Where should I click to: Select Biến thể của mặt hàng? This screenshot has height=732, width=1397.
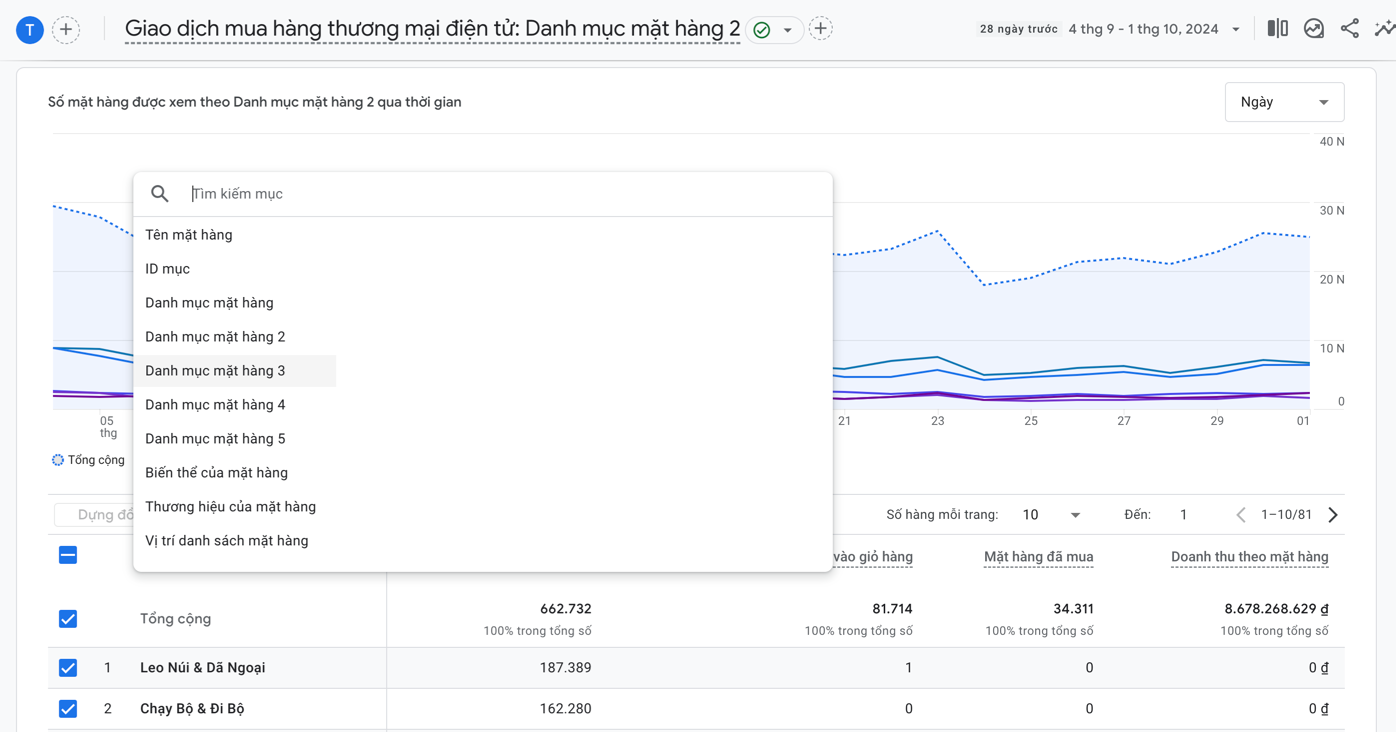tap(216, 473)
